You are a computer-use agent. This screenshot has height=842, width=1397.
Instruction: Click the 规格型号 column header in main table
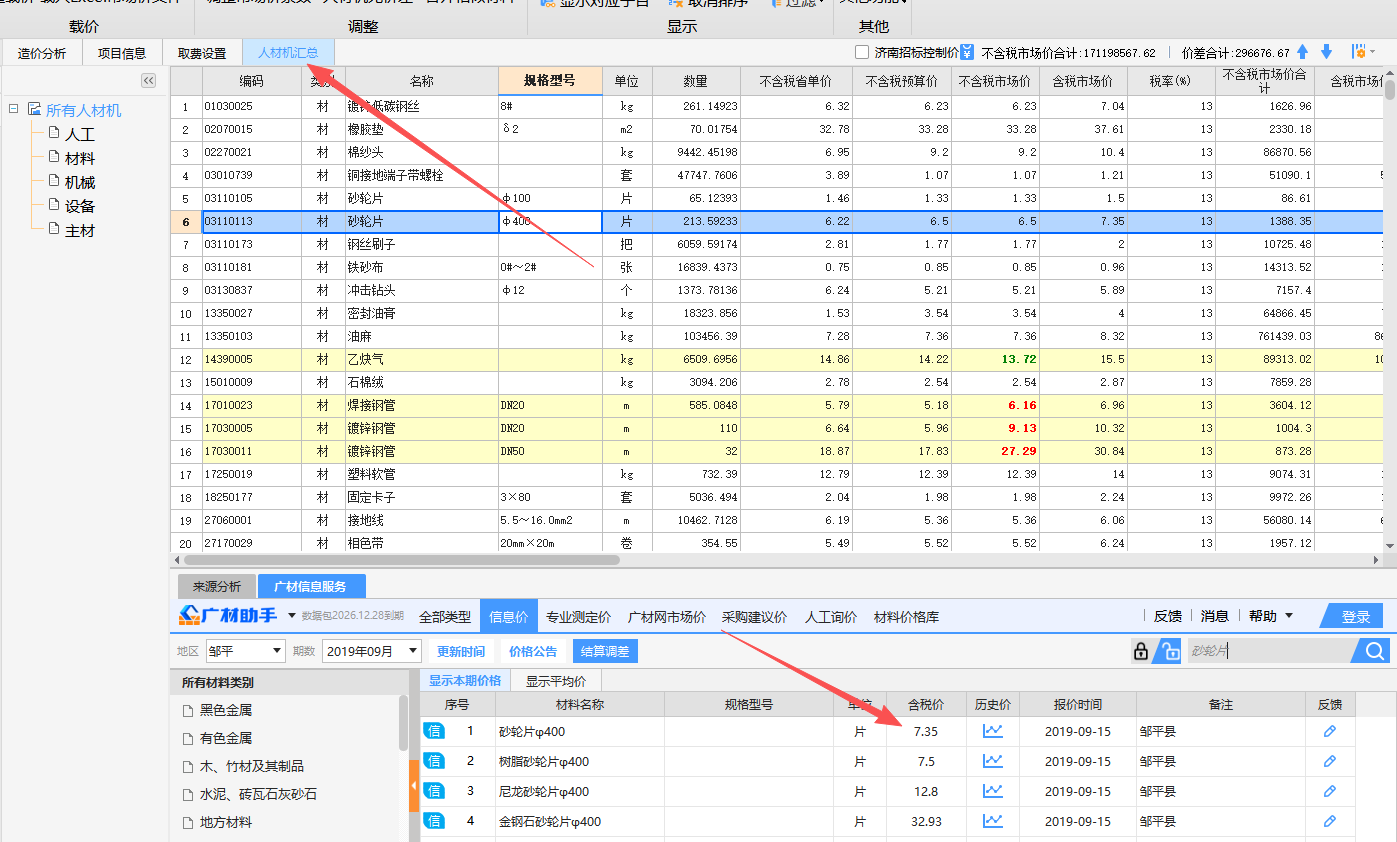pos(550,81)
